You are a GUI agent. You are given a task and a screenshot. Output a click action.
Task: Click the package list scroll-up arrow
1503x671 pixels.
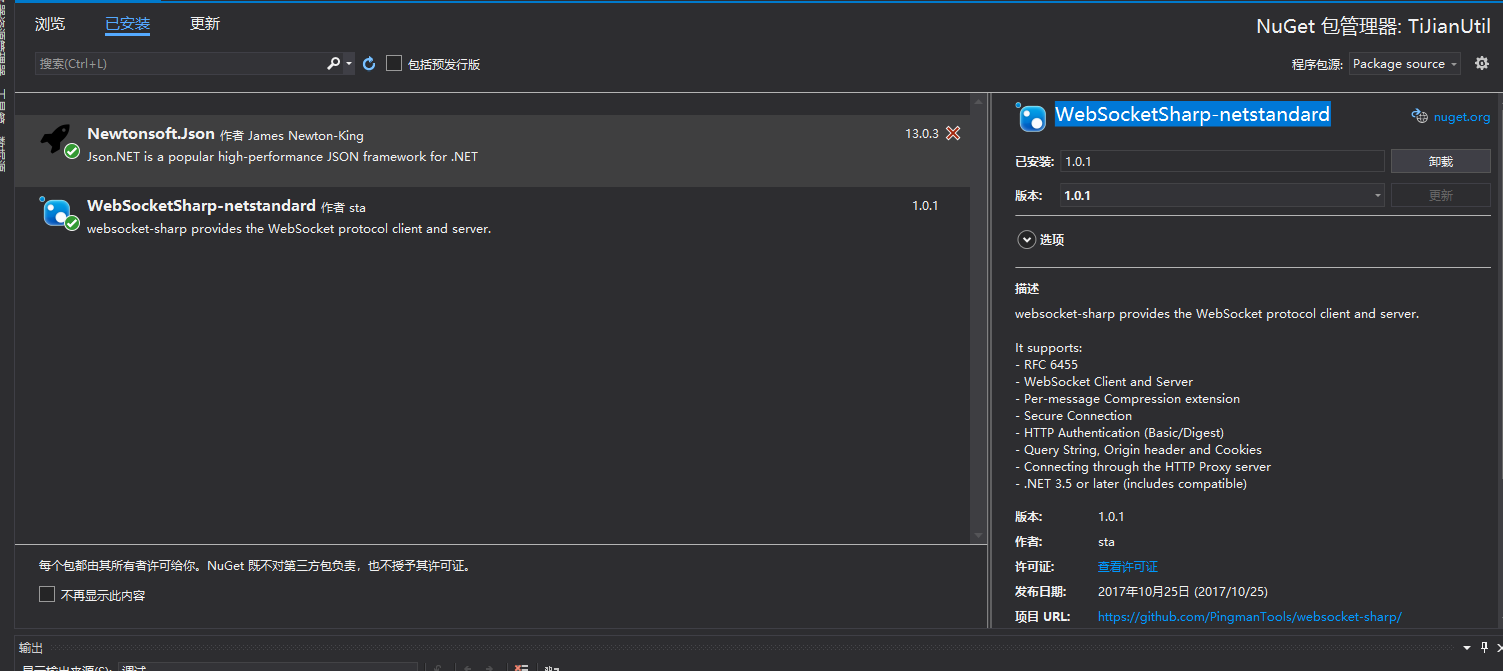point(977,102)
